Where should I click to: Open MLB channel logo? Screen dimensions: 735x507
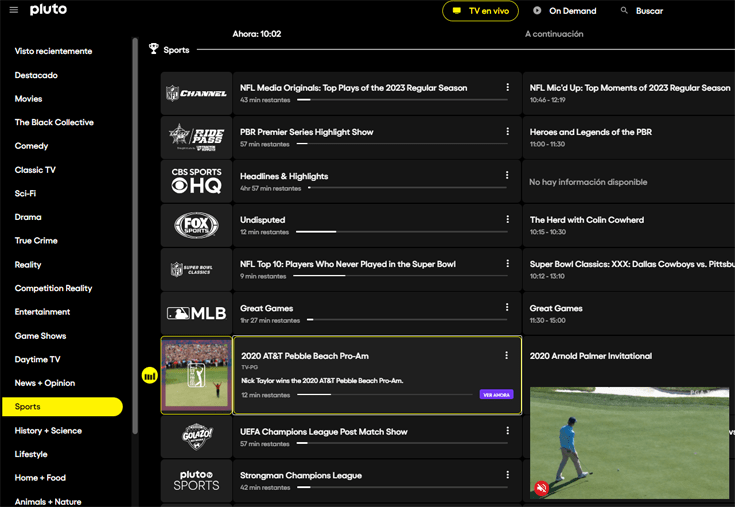(196, 313)
